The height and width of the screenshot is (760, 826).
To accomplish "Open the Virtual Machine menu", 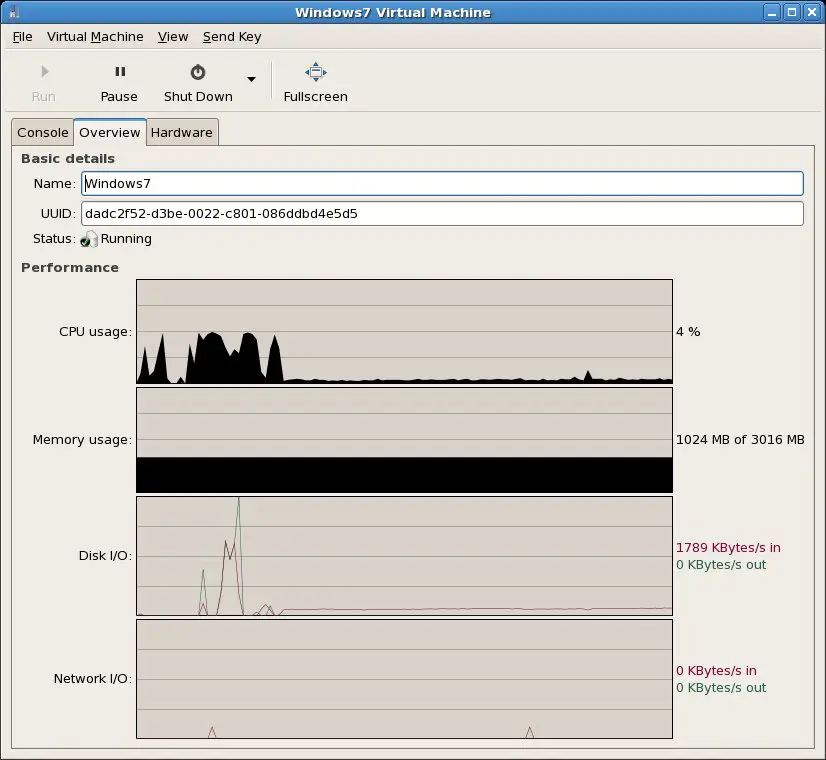I will 95,37.
